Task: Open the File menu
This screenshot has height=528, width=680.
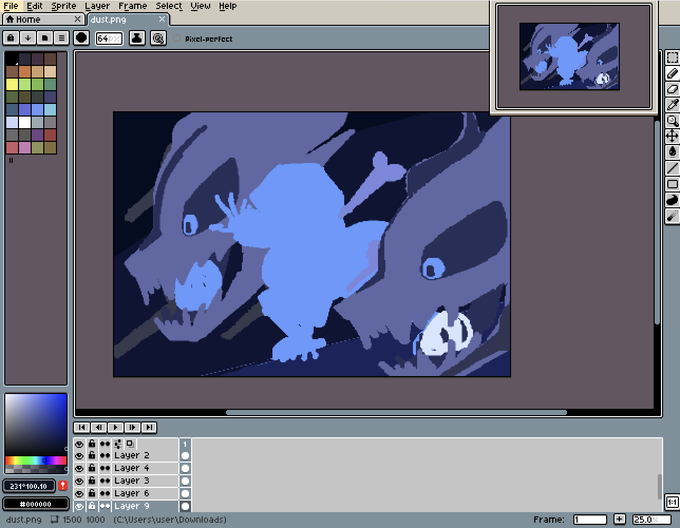Action: click(11, 6)
